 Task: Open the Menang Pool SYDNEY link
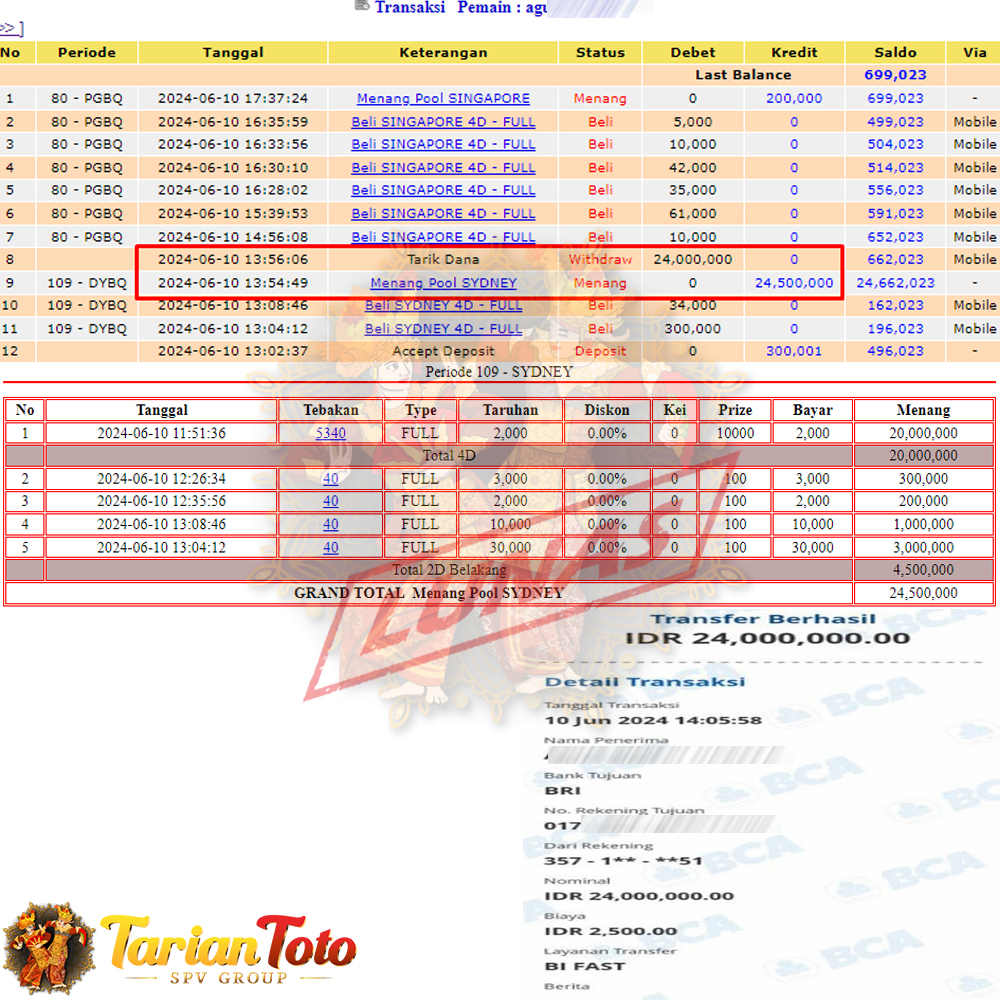click(443, 283)
